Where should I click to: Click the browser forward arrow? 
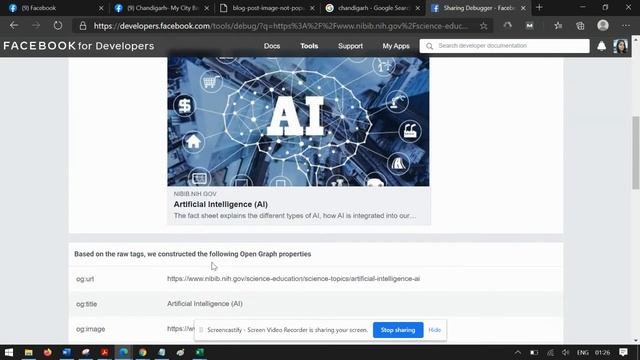(36, 26)
